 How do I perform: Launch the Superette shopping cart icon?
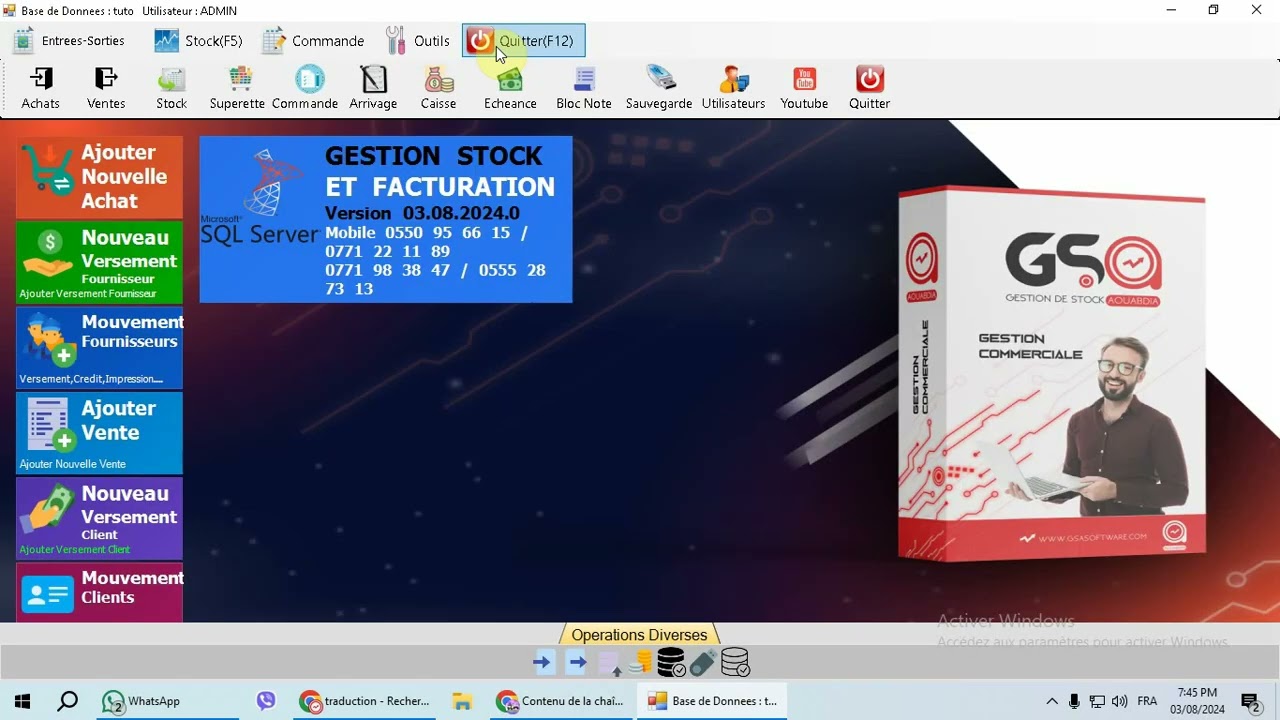click(x=238, y=88)
